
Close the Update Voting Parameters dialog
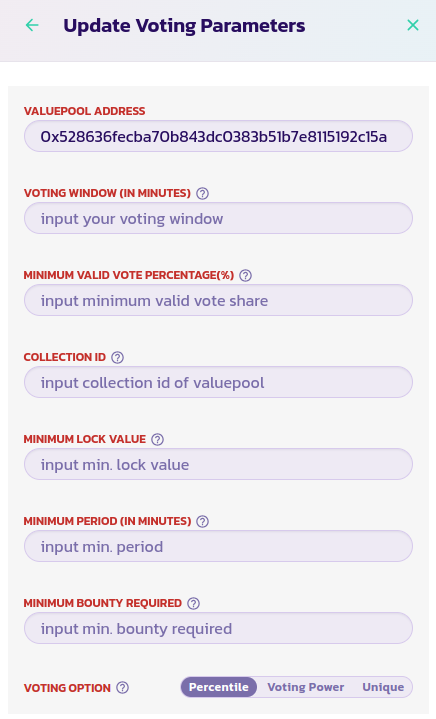click(413, 25)
